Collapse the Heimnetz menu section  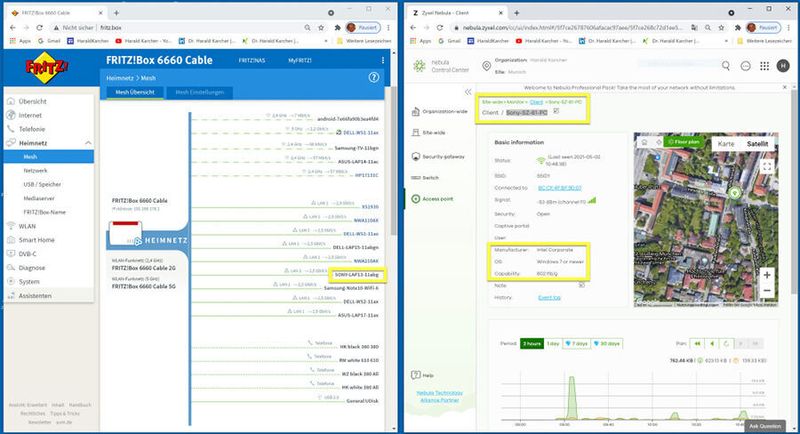click(x=87, y=143)
